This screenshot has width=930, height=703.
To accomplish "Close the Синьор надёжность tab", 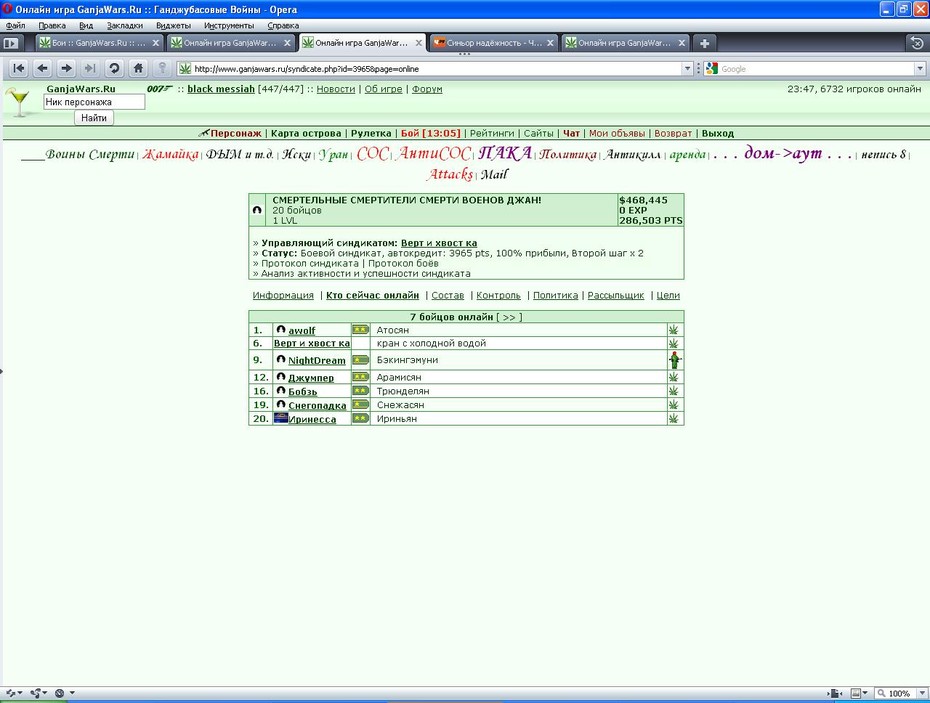I will click(550, 43).
